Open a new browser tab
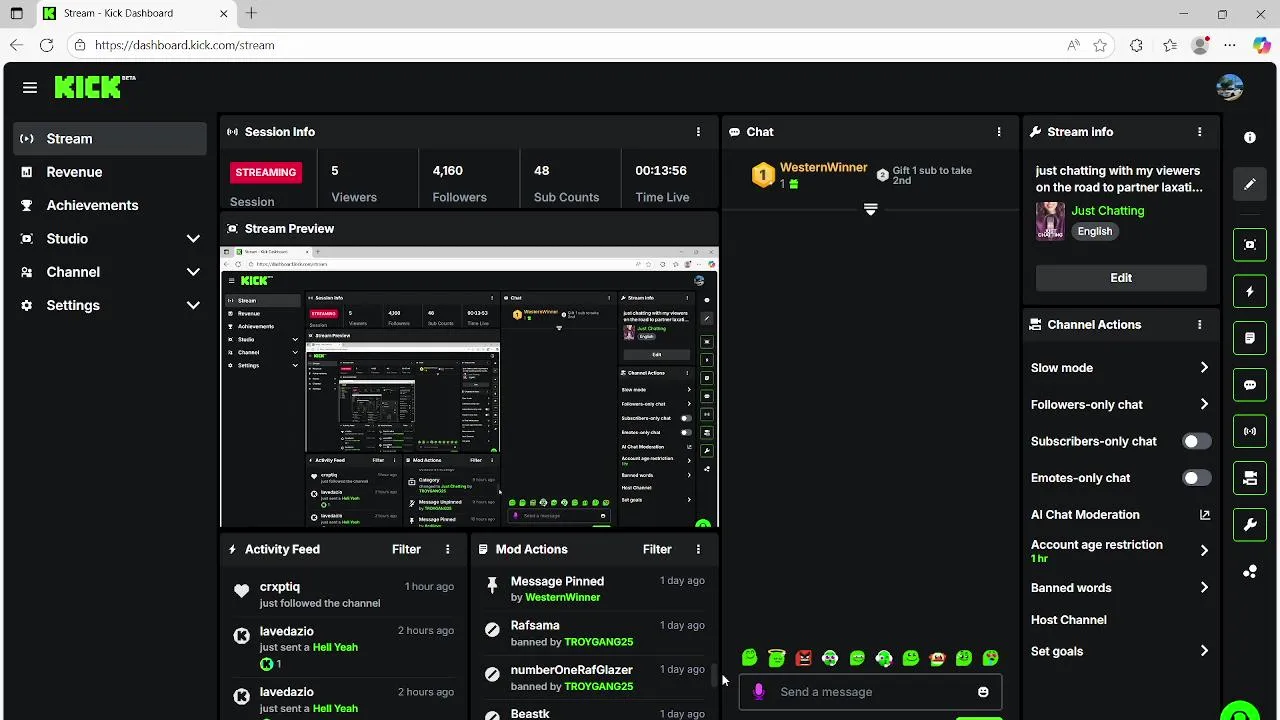The image size is (1280, 720). pyautogui.click(x=251, y=13)
